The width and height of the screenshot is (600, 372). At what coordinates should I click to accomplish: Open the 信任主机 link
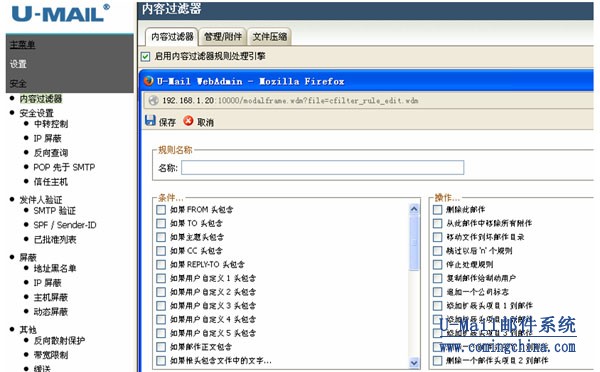pos(51,182)
